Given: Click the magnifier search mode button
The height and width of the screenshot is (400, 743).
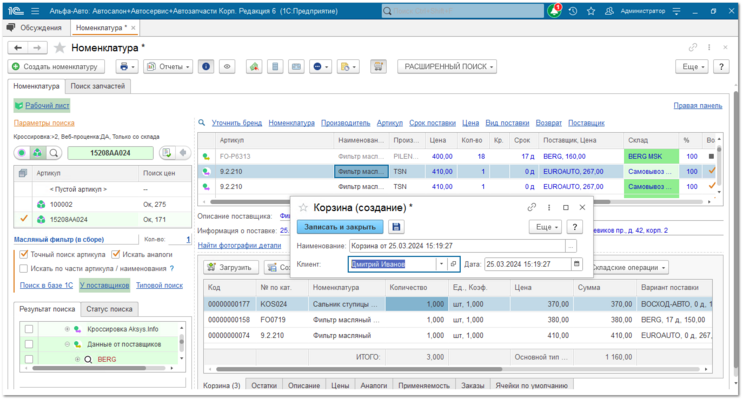Looking at the screenshot, I should coord(54,153).
